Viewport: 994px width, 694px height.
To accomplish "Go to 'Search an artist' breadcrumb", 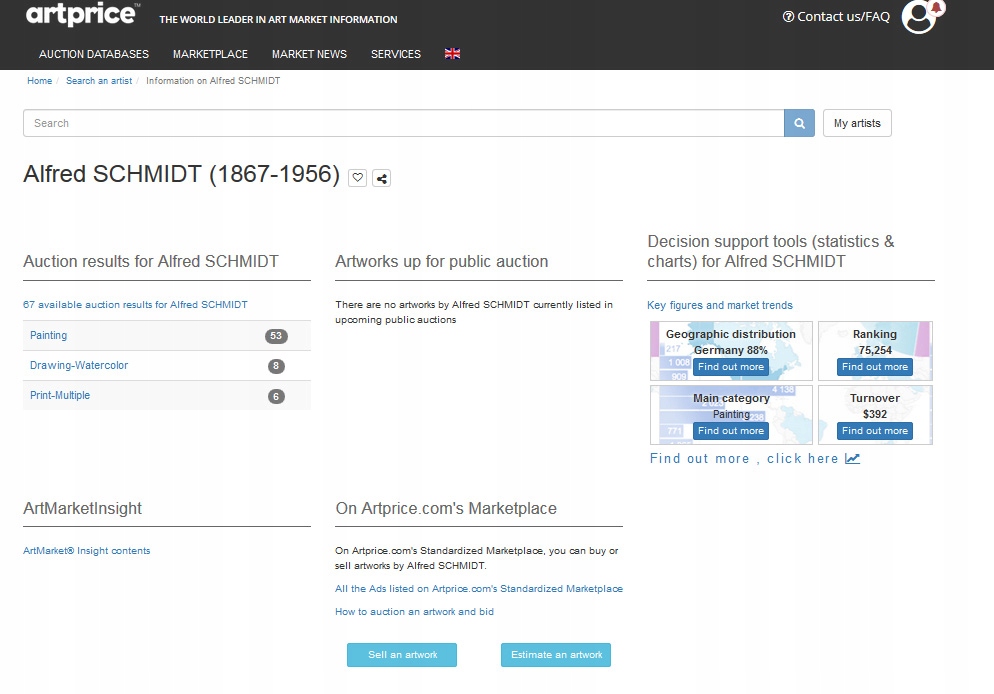I will point(99,80).
